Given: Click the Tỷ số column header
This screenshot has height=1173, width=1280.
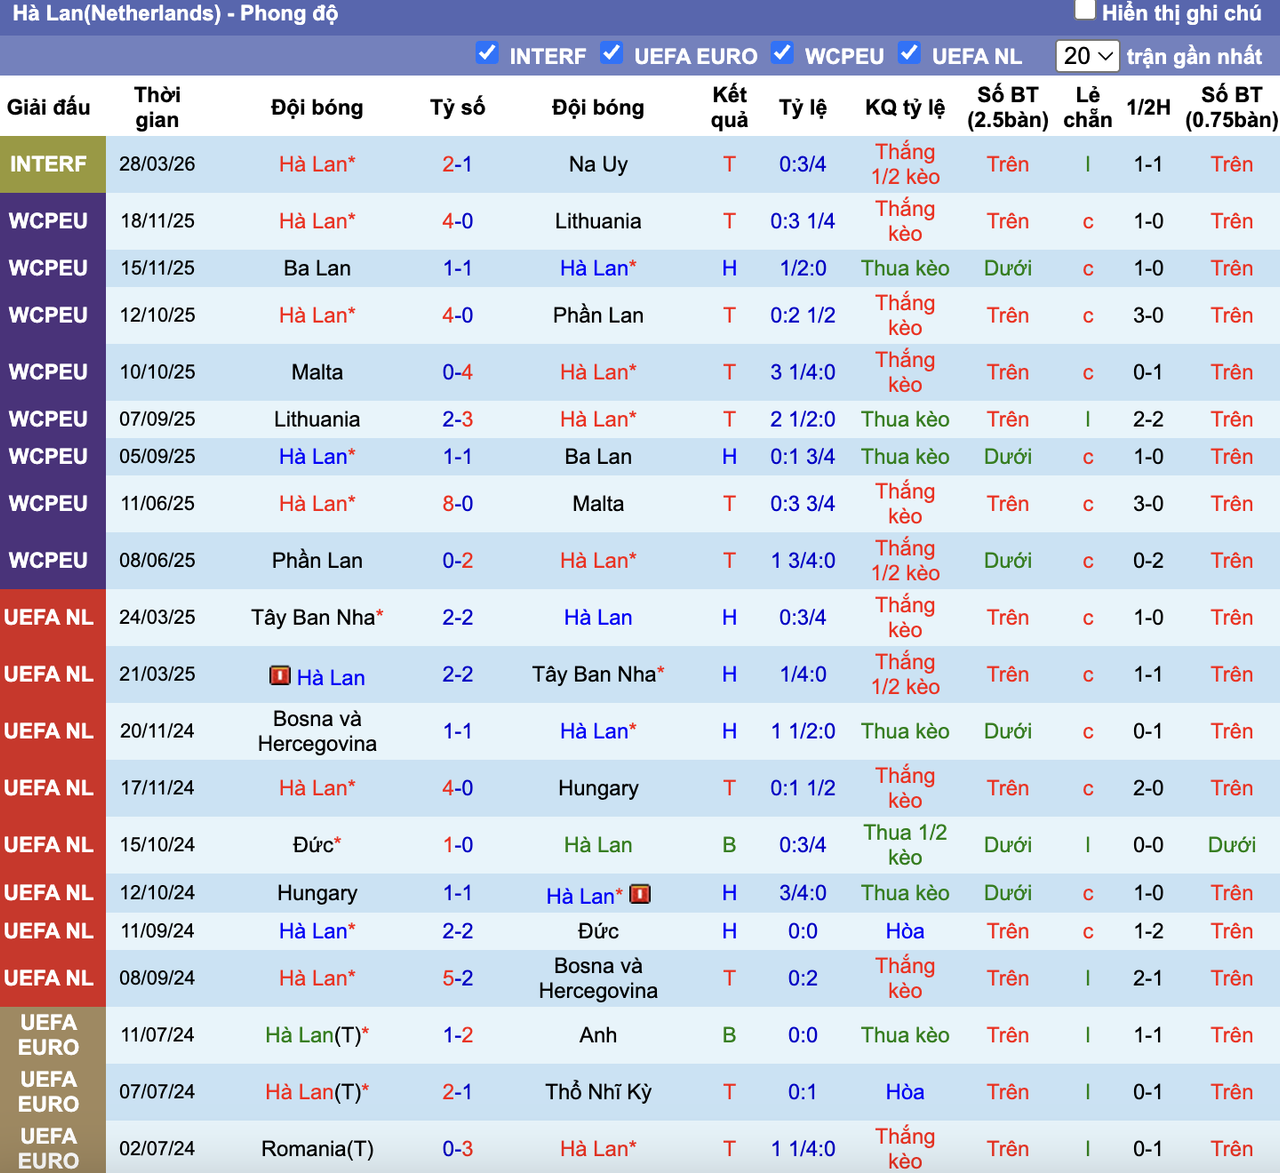Looking at the screenshot, I should (x=457, y=107).
